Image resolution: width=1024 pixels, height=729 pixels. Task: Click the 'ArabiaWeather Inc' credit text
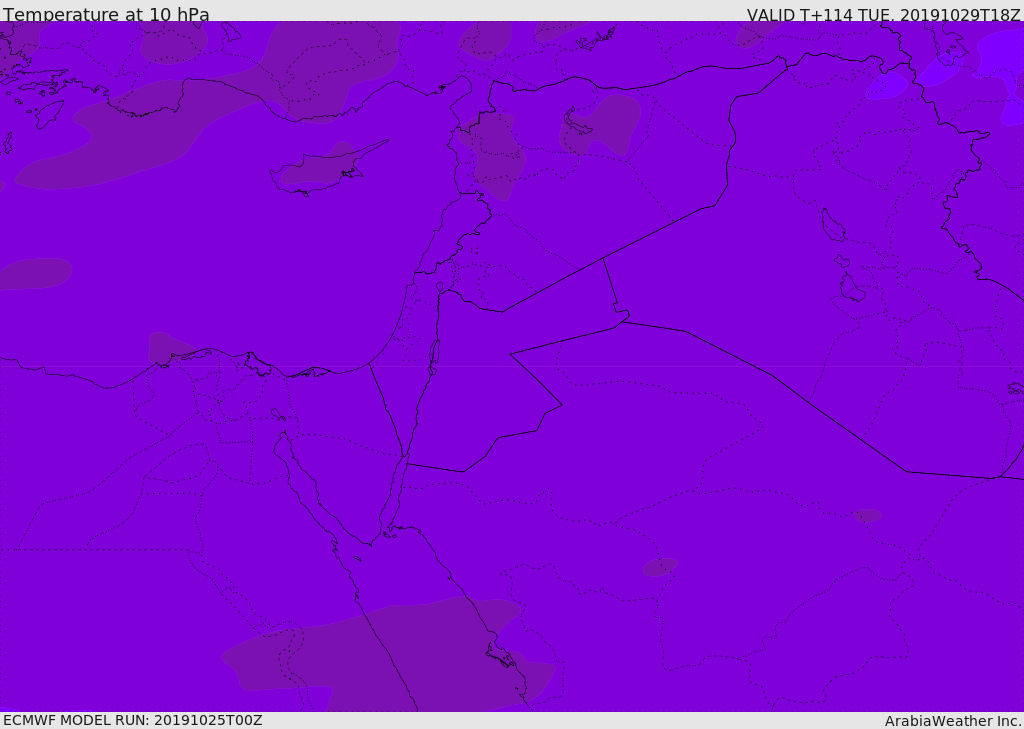[952, 721]
